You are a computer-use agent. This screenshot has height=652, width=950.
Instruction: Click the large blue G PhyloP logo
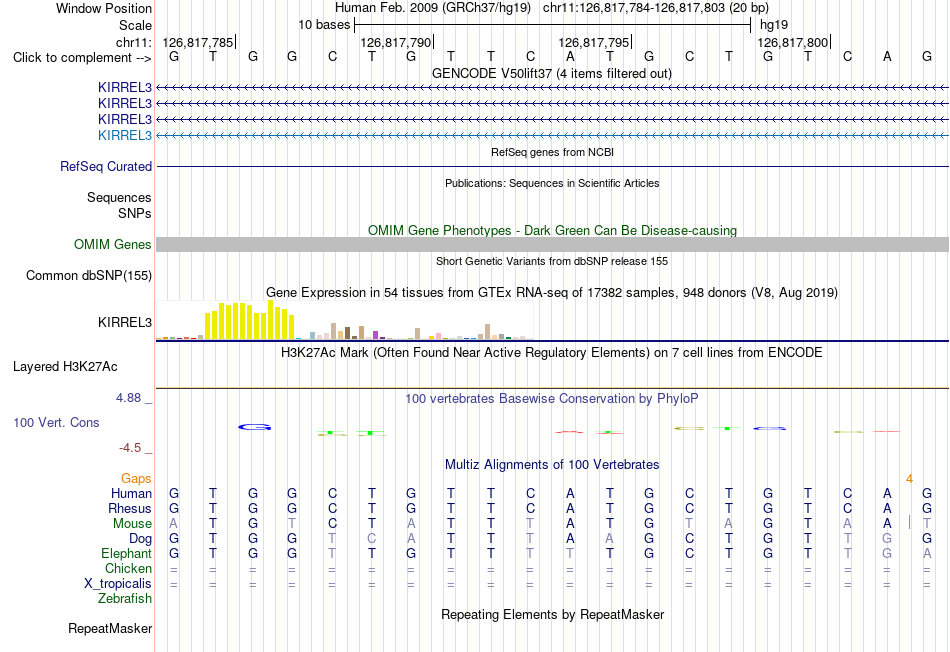(x=254, y=427)
